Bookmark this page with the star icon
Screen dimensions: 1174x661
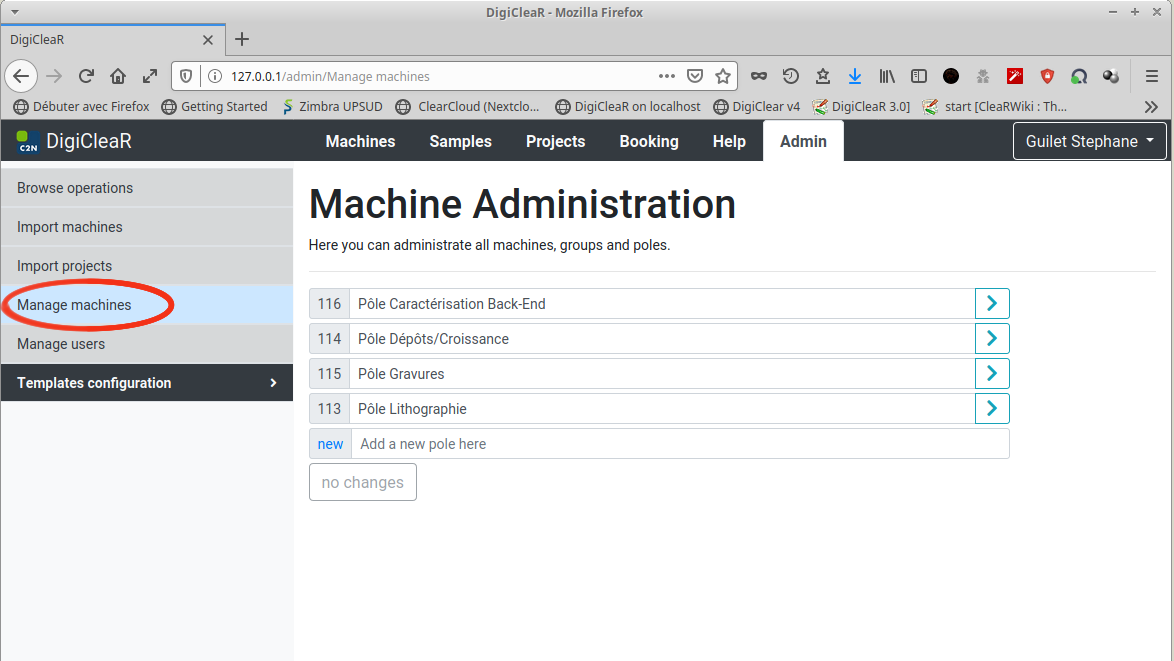pyautogui.click(x=723, y=76)
